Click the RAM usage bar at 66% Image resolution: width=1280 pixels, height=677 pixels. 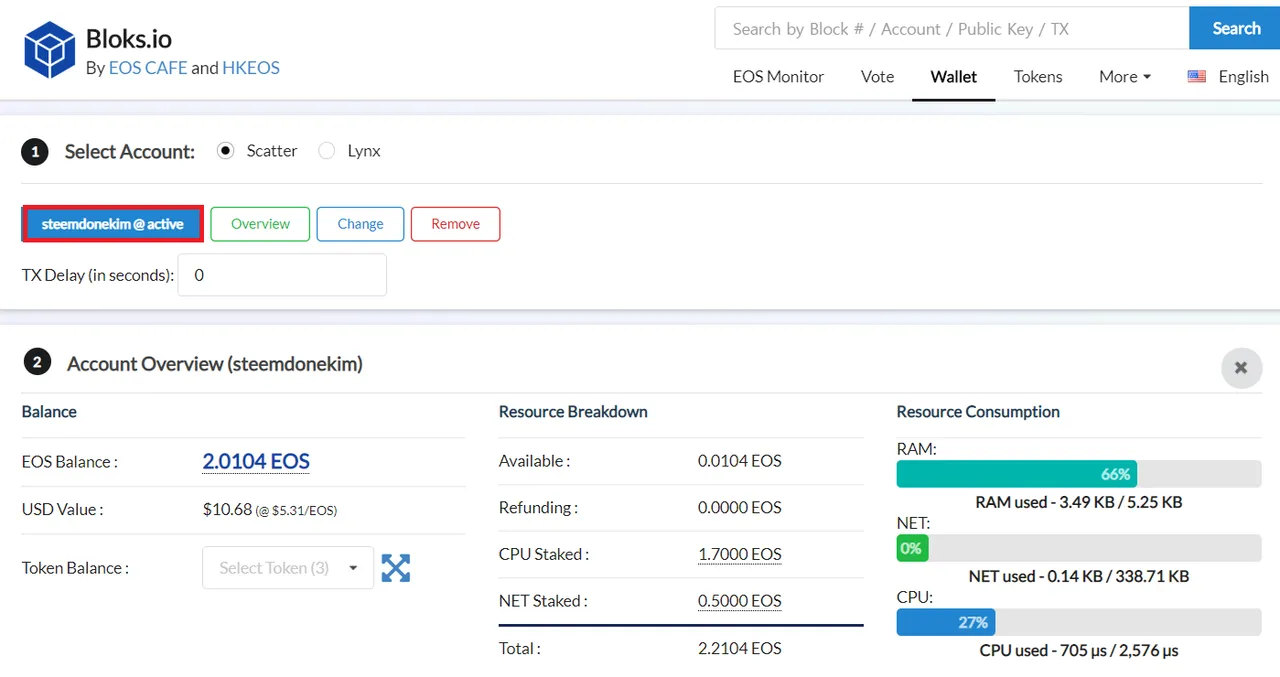1079,474
